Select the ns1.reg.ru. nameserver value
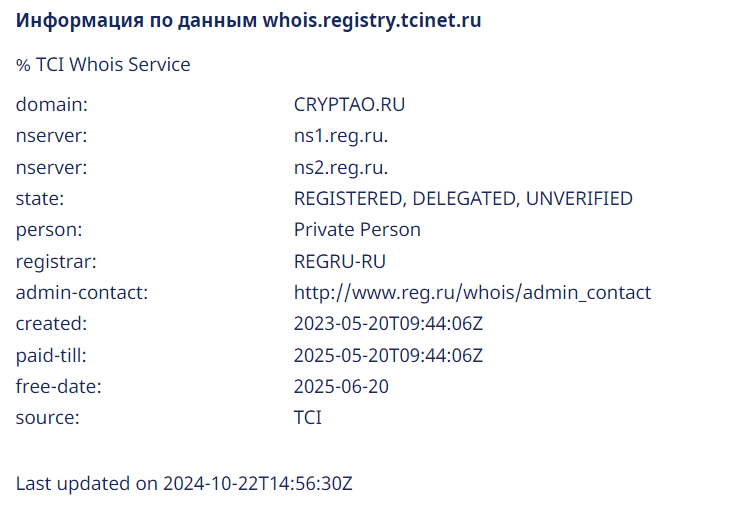The height and width of the screenshot is (511, 729). pos(340,136)
